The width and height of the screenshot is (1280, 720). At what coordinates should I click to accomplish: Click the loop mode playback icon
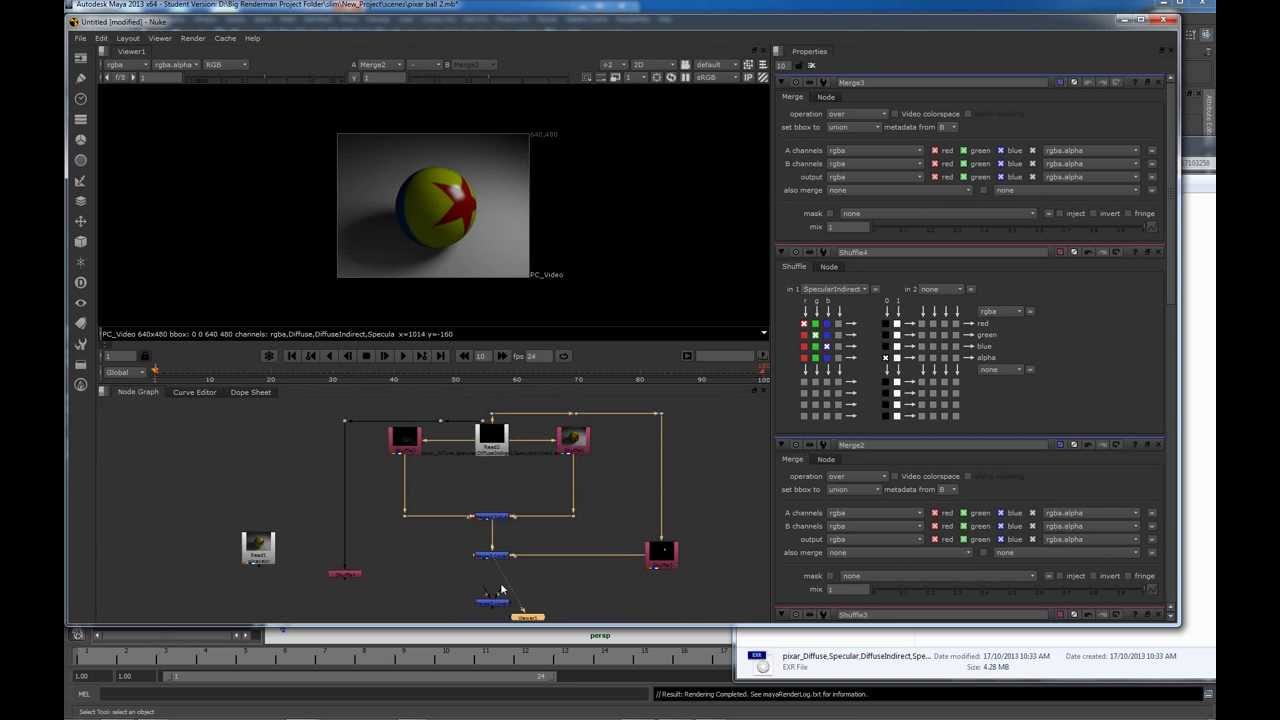(564, 356)
